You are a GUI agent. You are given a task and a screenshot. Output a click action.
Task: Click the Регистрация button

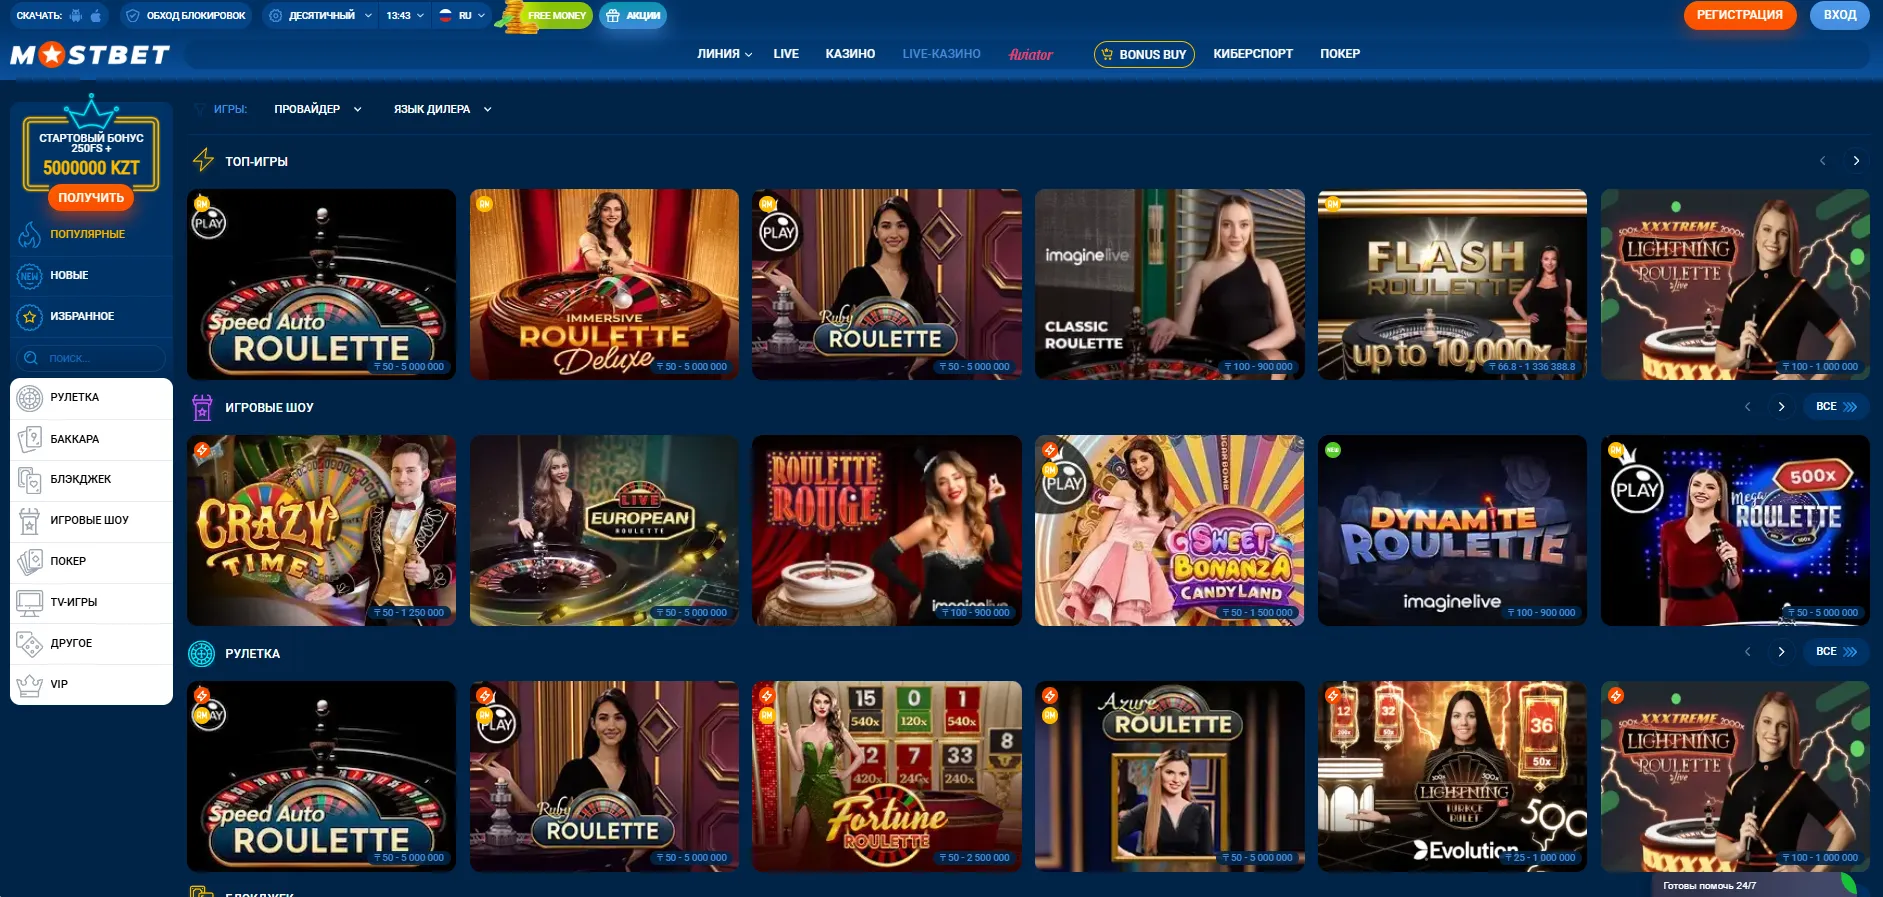[1740, 15]
